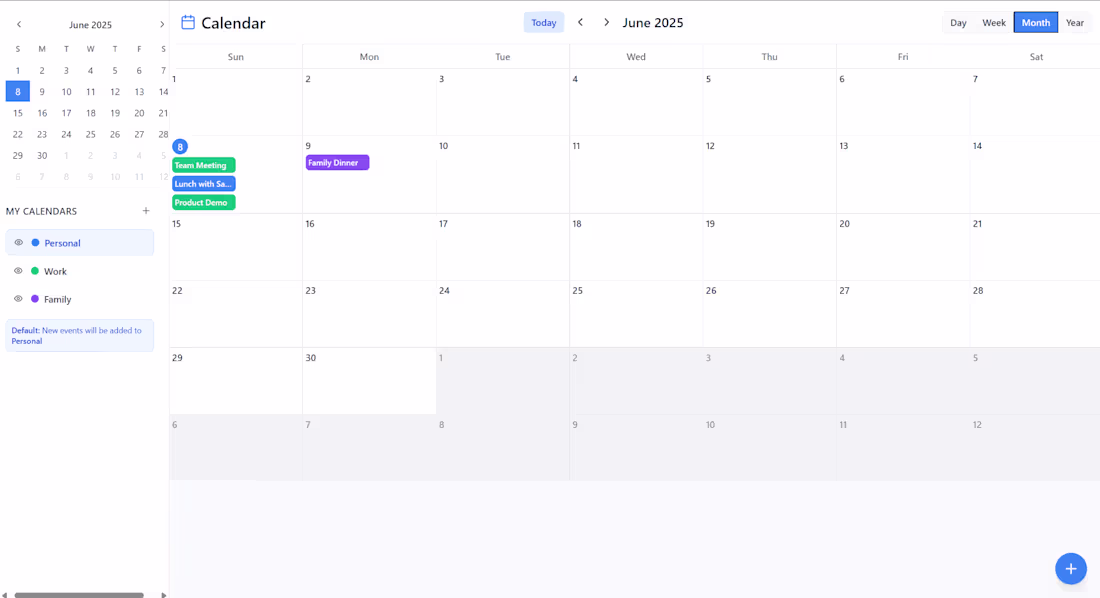Switch to Day view
This screenshot has height=598, width=1100.
958,21
